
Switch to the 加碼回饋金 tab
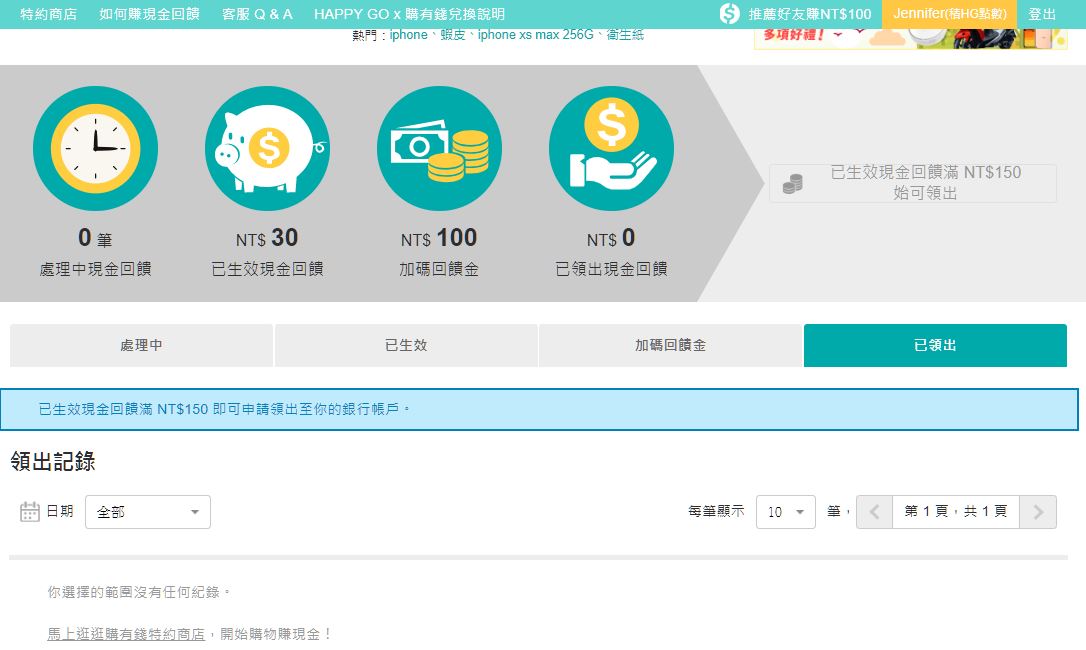670,345
